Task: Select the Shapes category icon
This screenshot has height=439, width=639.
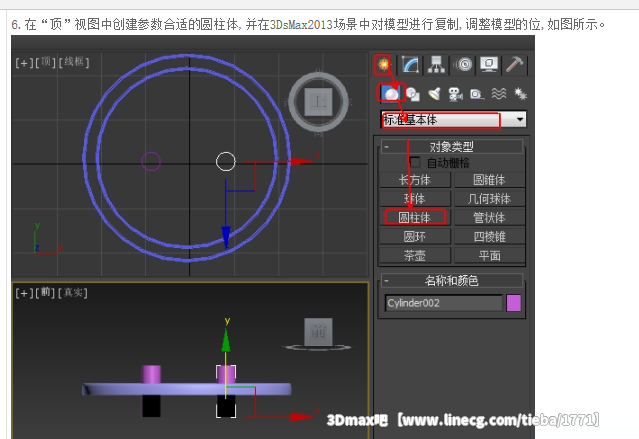Action: click(413, 94)
